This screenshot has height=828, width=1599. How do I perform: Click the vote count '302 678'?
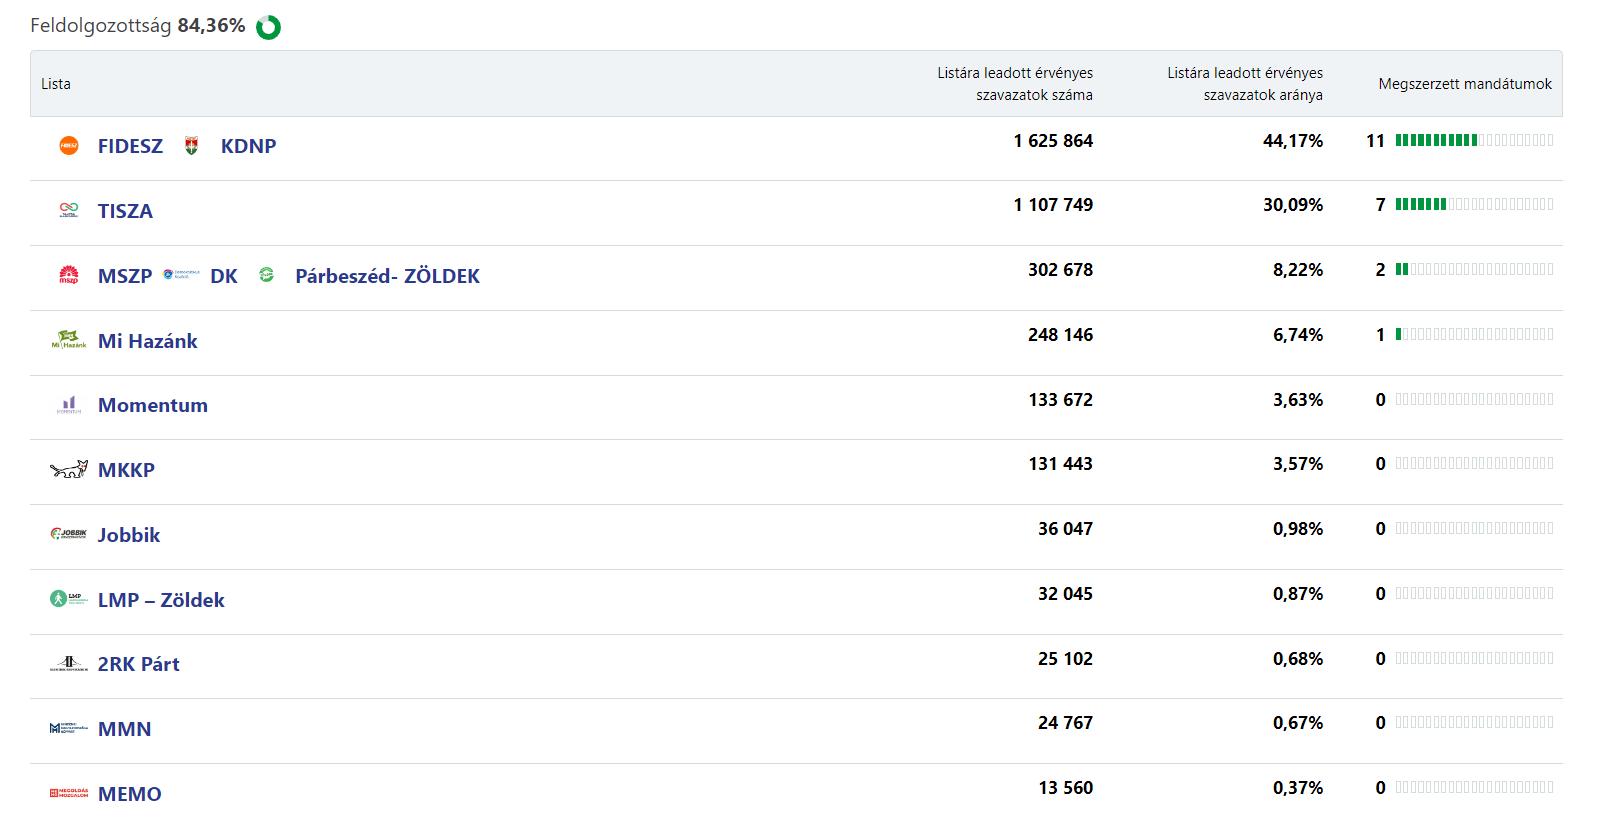tap(1061, 270)
